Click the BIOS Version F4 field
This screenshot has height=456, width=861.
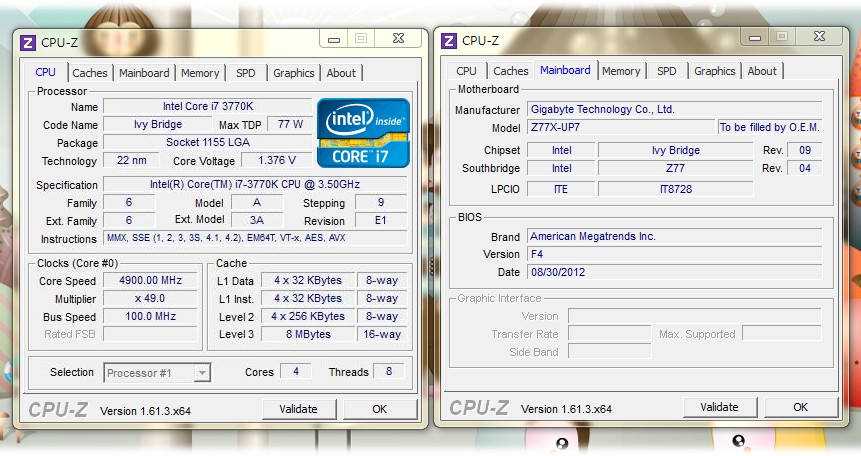675,254
